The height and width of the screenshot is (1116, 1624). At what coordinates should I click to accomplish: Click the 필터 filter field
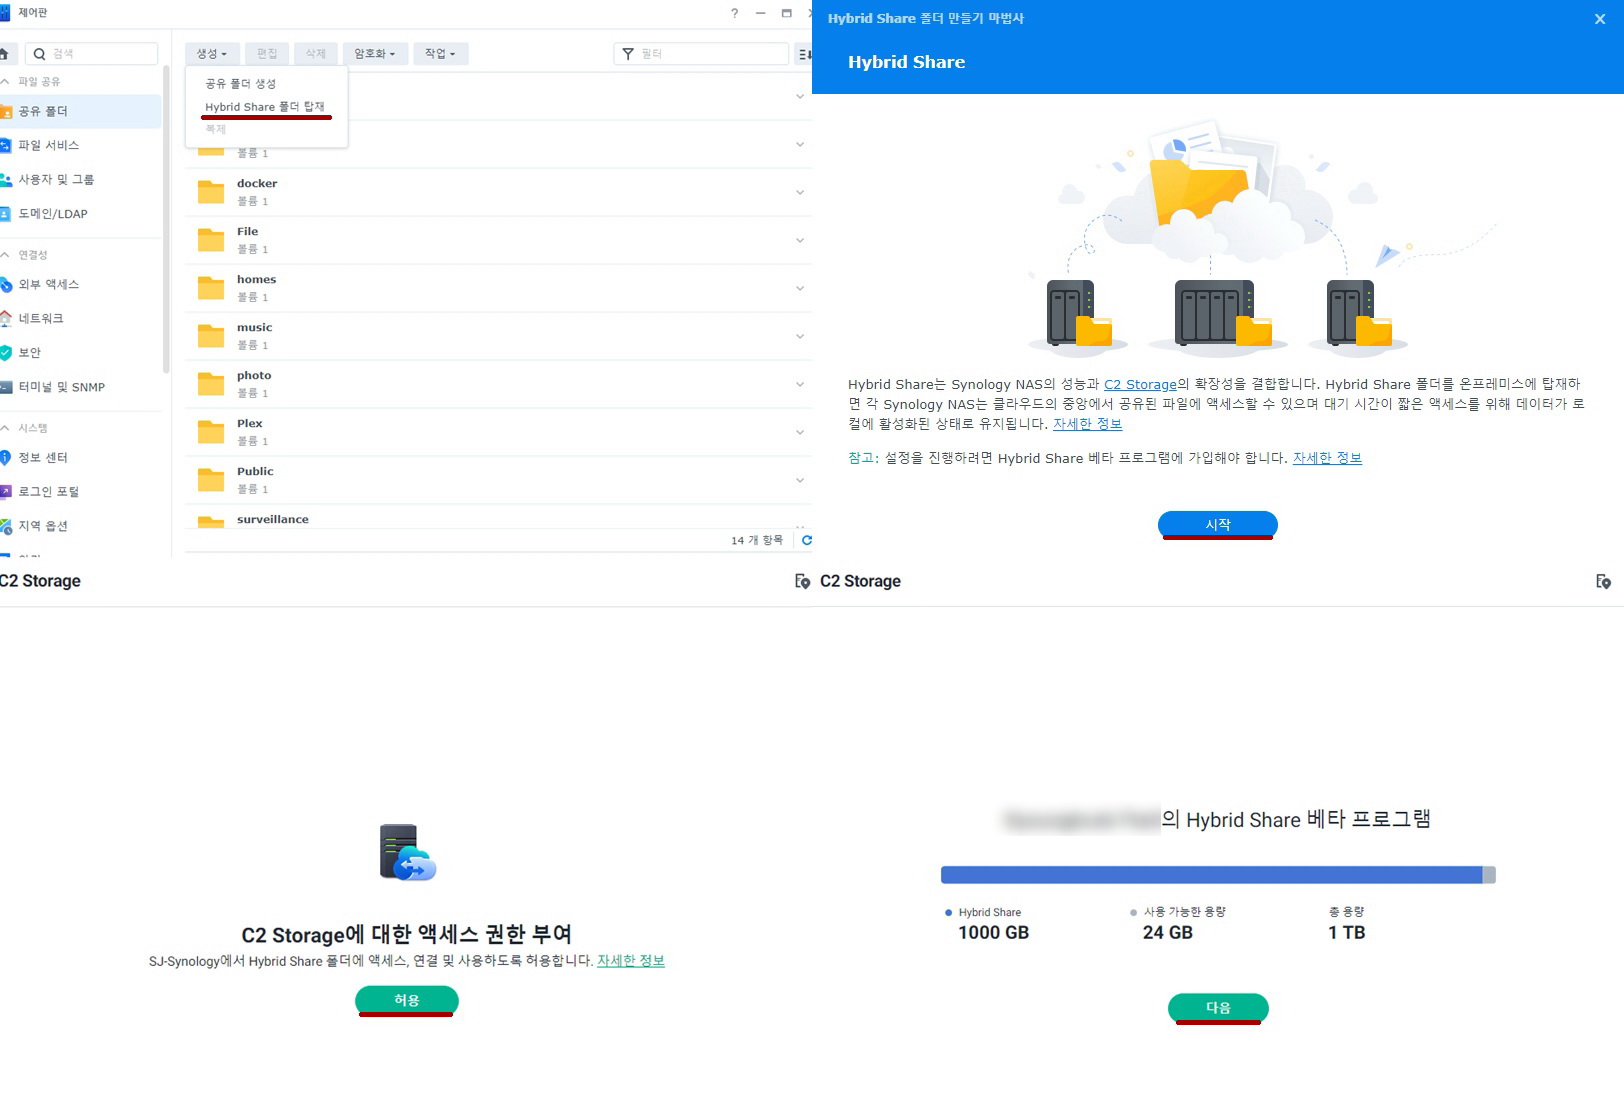tap(700, 54)
